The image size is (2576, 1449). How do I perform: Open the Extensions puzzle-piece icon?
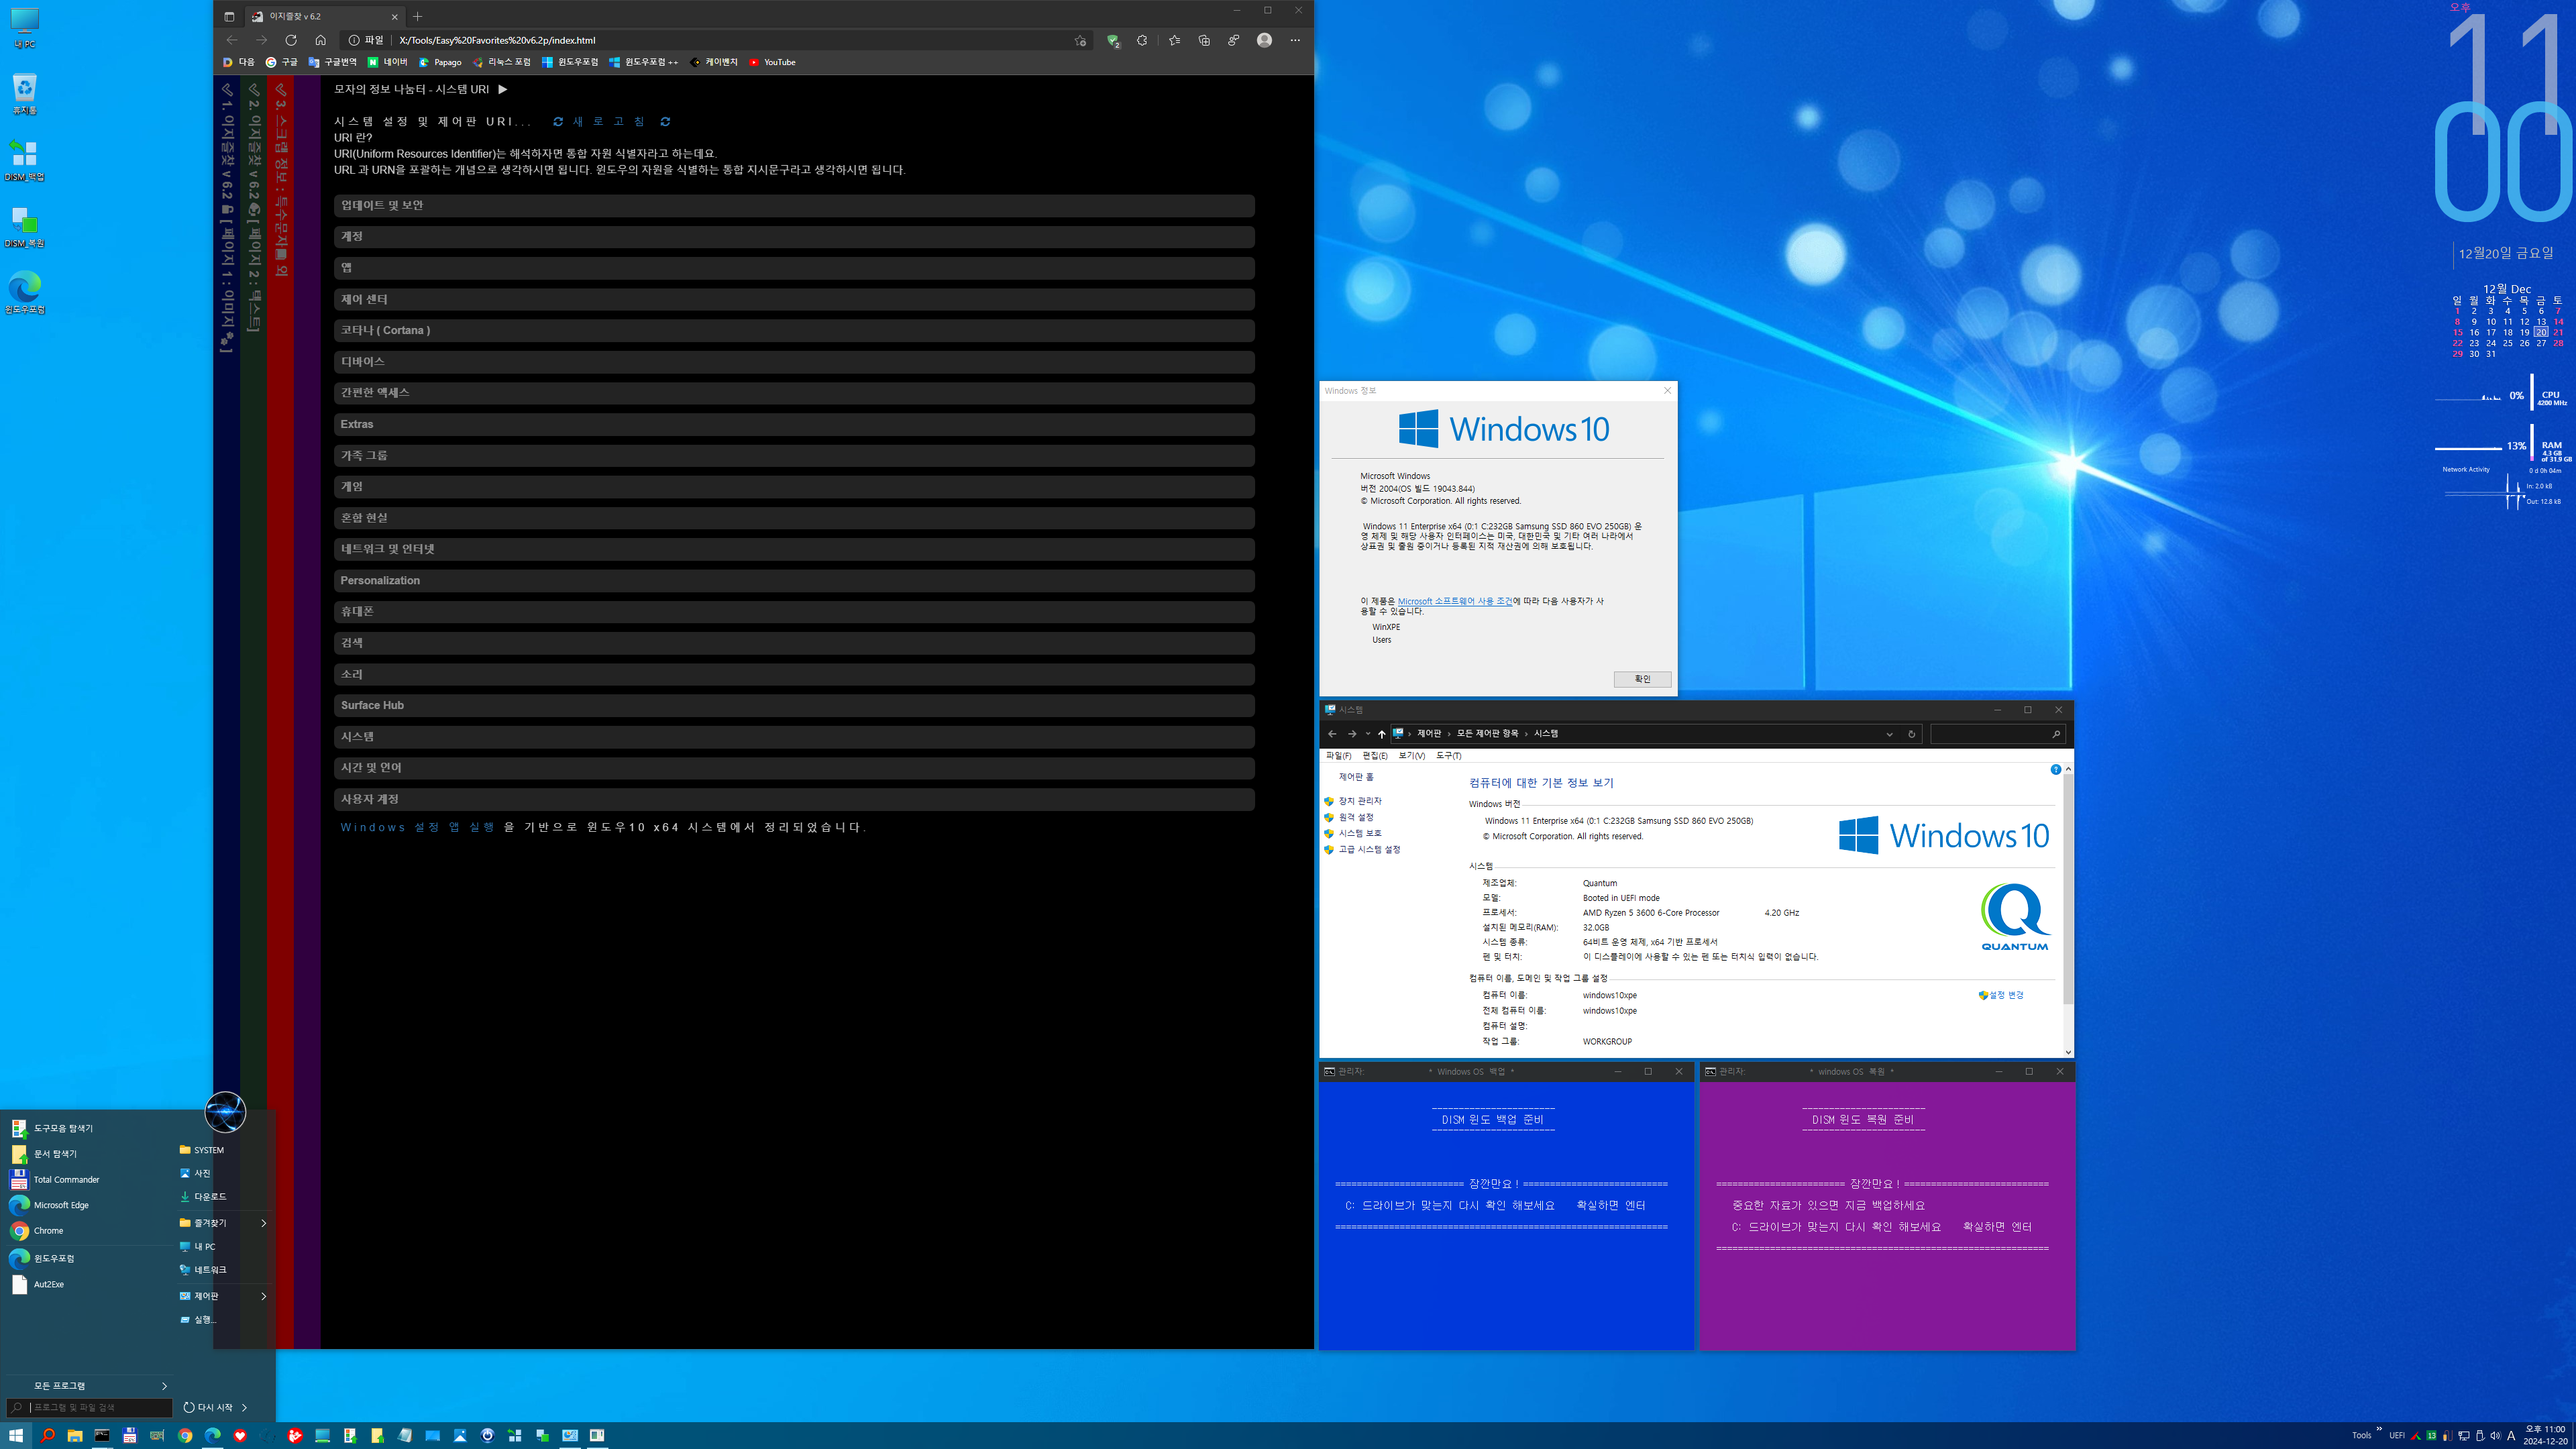[x=1142, y=41]
